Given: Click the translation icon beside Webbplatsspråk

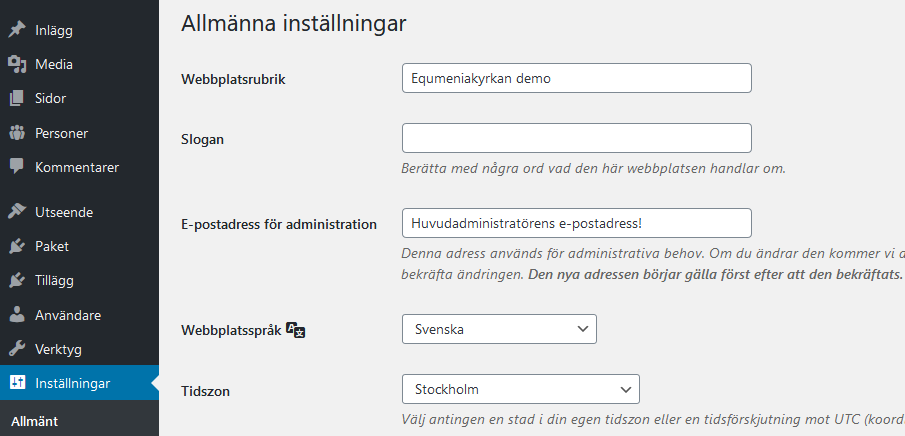Looking at the screenshot, I should tap(296, 330).
